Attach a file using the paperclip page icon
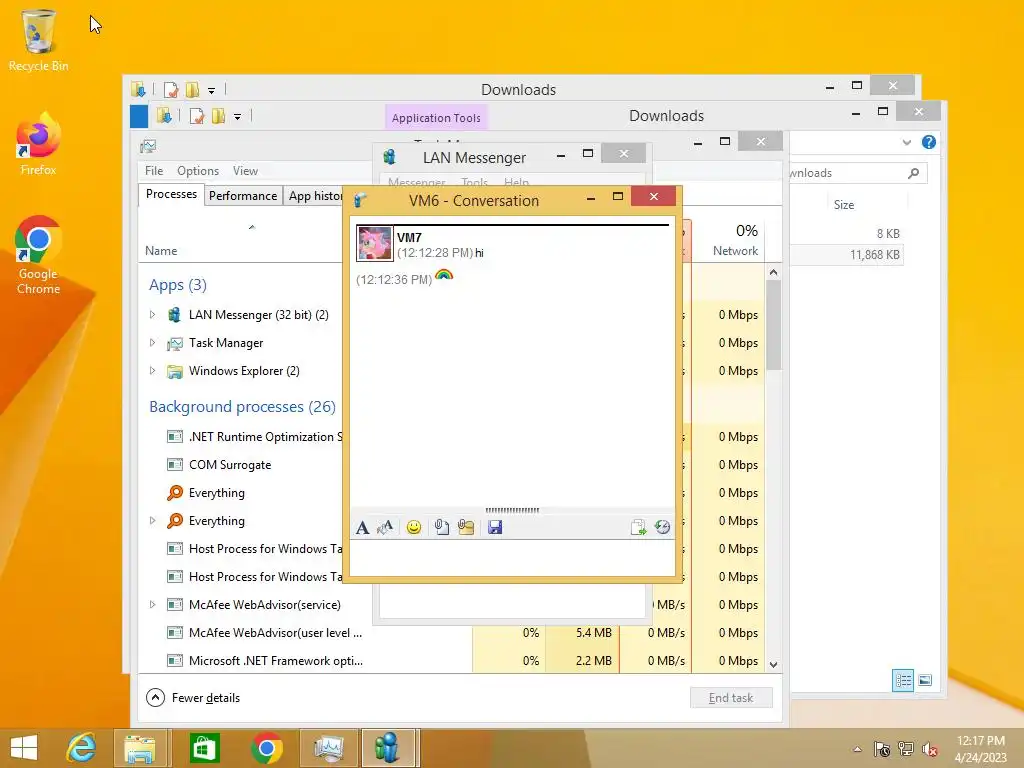Viewport: 1024px width, 768px height. (x=441, y=527)
